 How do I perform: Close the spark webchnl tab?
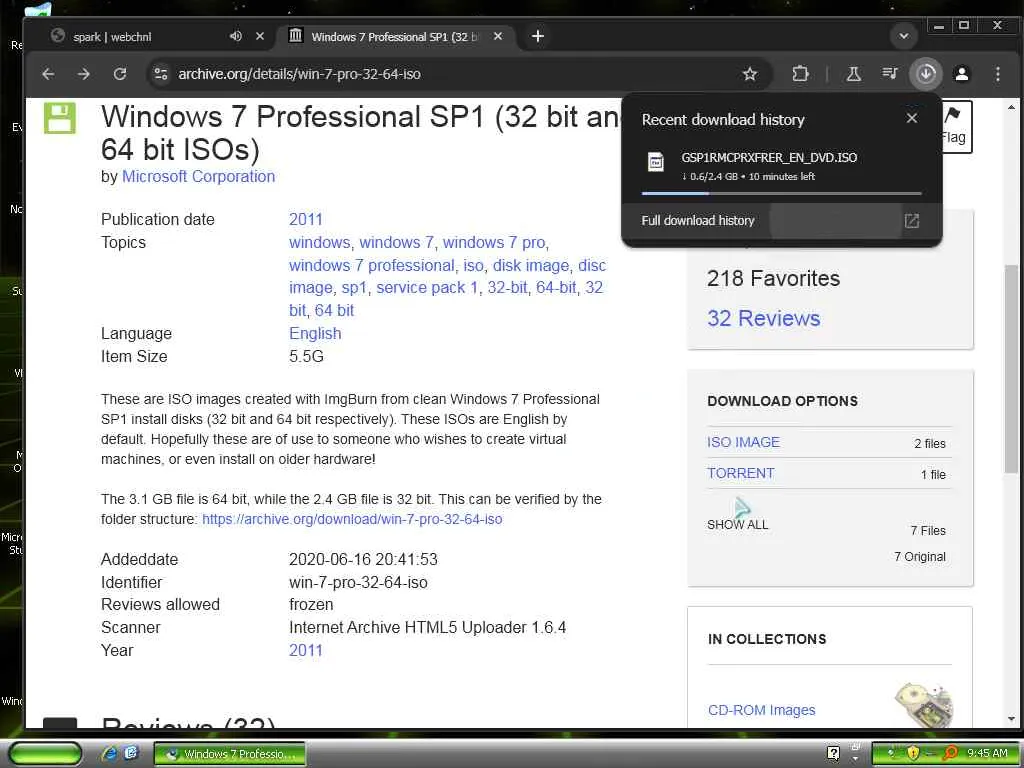pyautogui.click(x=260, y=36)
